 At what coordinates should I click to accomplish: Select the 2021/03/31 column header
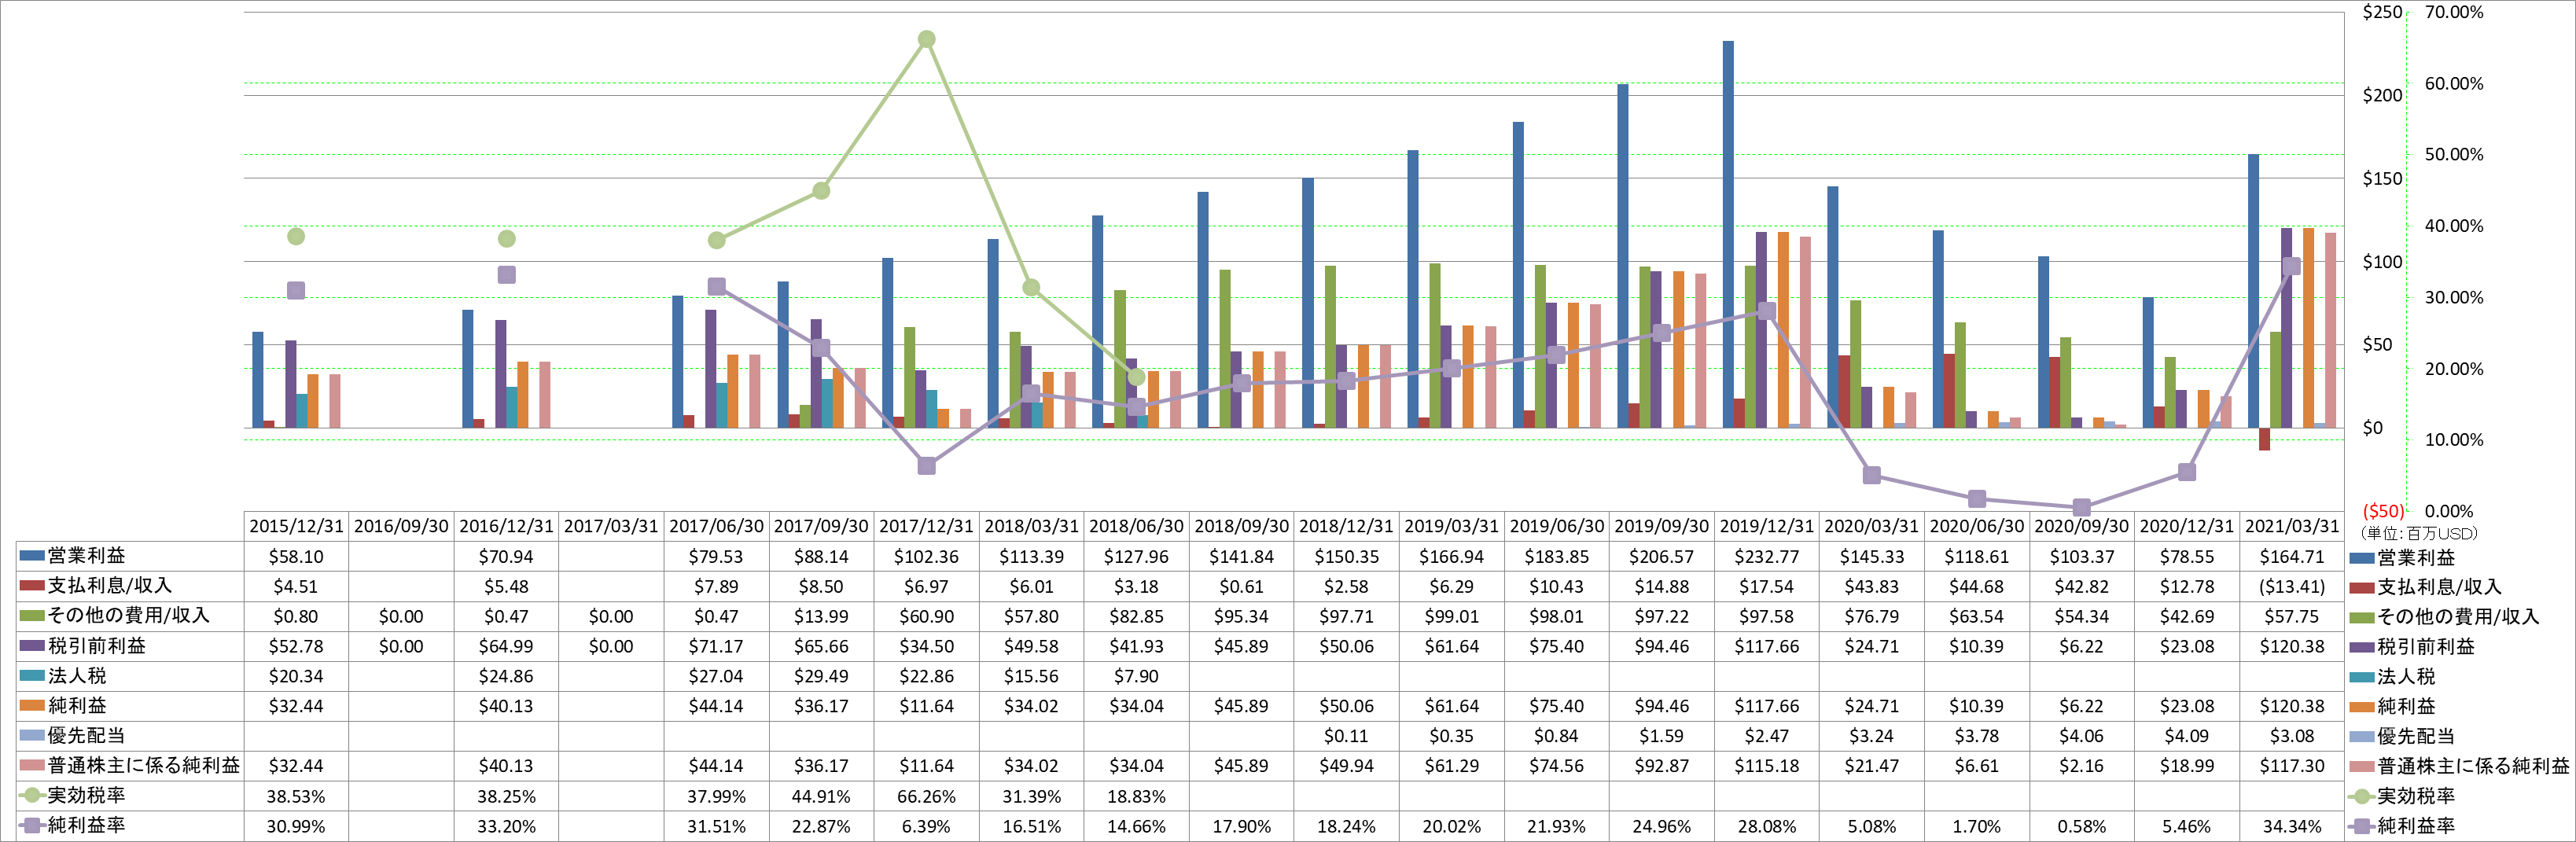[x=2292, y=526]
